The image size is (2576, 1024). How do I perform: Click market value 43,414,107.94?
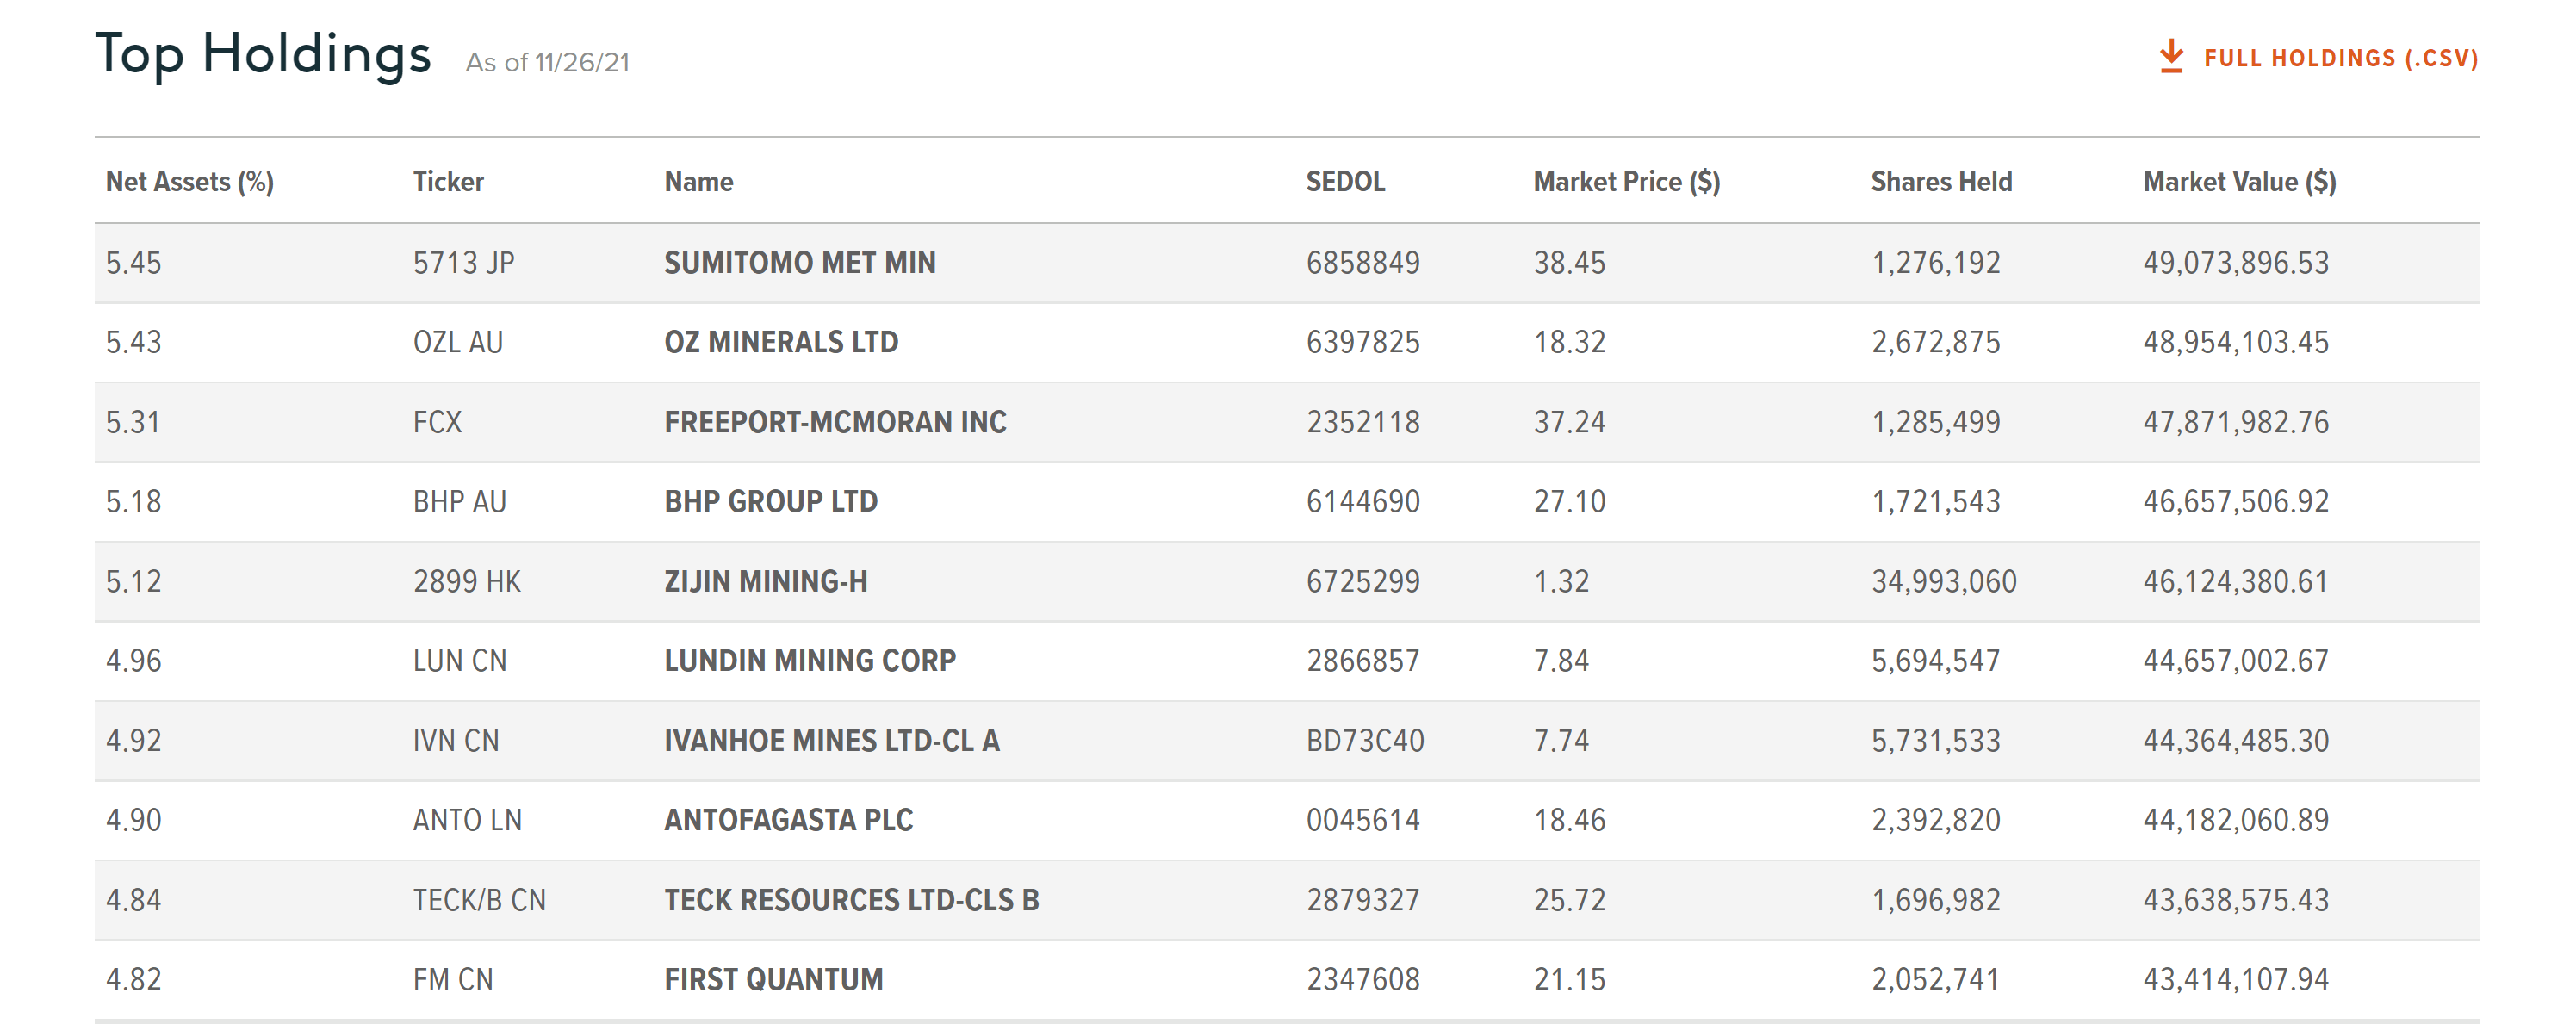tap(2235, 979)
